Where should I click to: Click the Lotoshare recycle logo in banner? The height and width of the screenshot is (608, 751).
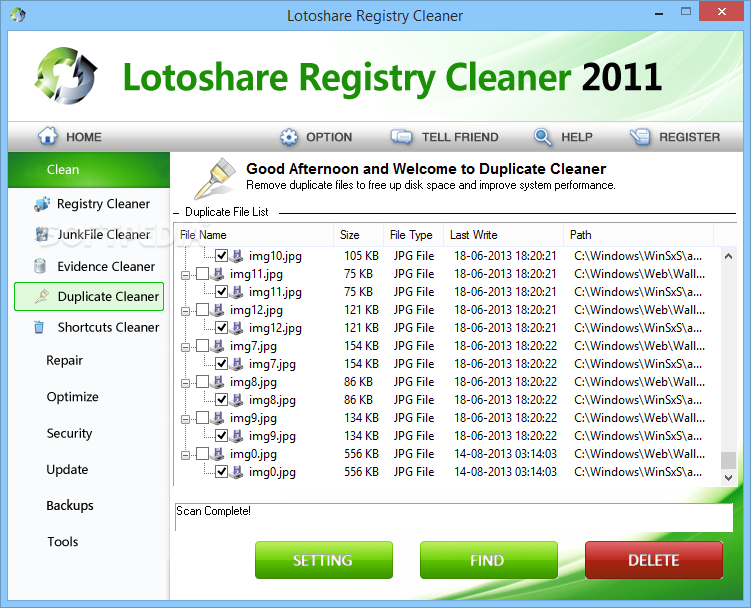(66, 76)
